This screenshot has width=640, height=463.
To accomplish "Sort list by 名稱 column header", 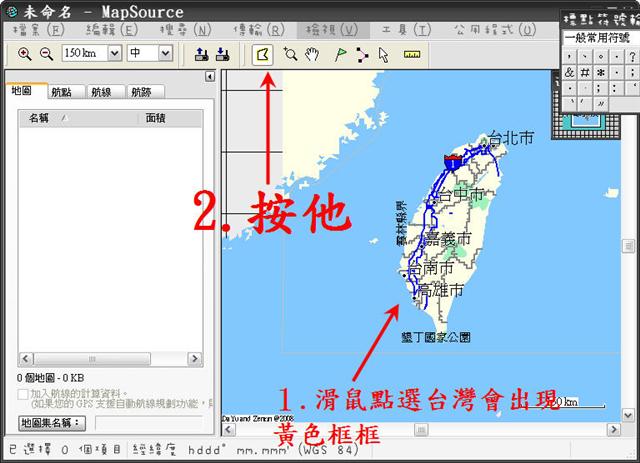I will pos(78,118).
